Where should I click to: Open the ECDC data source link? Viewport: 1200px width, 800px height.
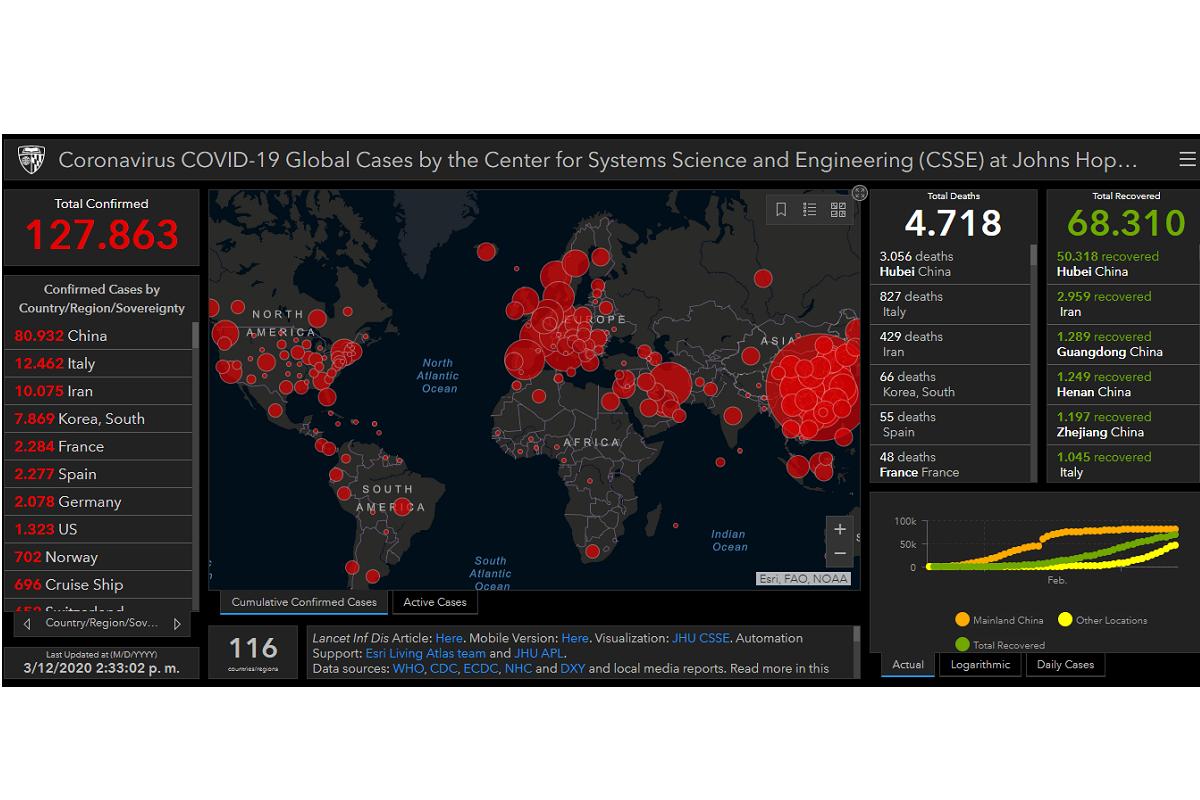pos(482,668)
